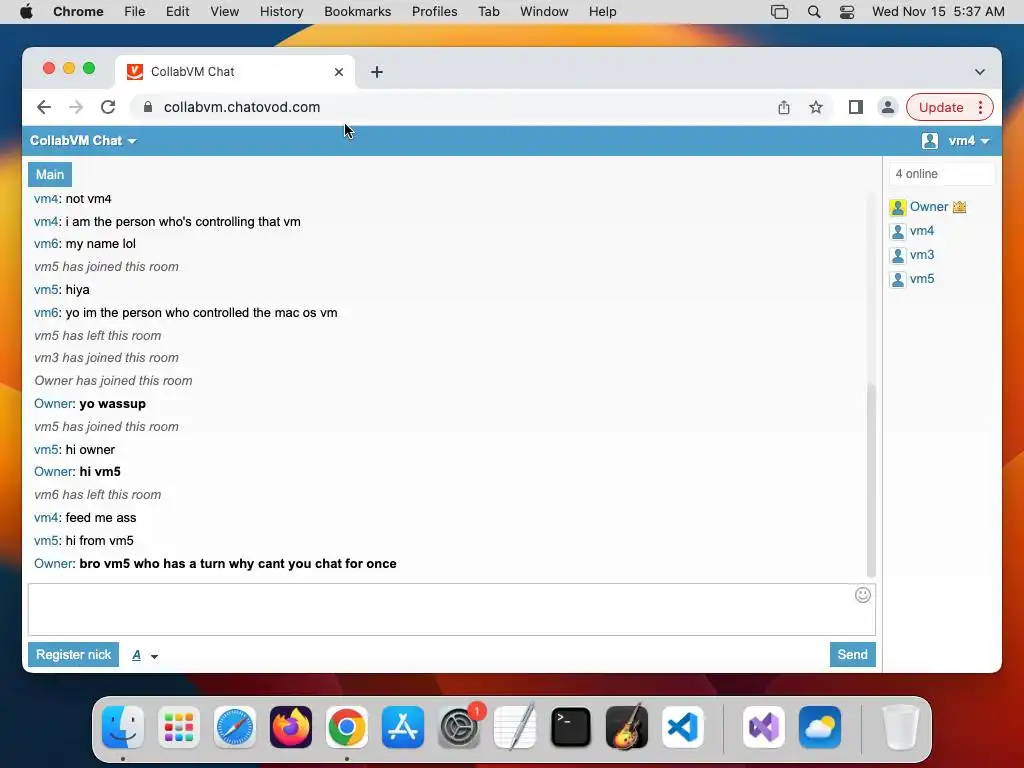Click the Owner nickname on 'yo wassup' message
The height and width of the screenshot is (768, 1024).
pos(54,404)
